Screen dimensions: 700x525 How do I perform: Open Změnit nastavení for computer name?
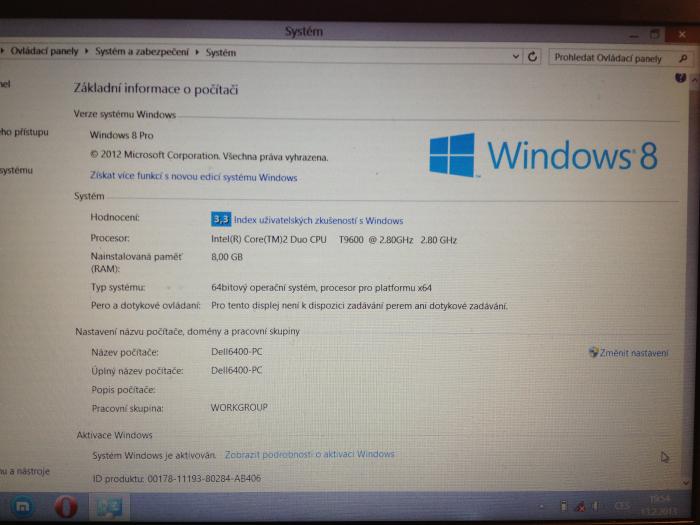click(x=634, y=353)
